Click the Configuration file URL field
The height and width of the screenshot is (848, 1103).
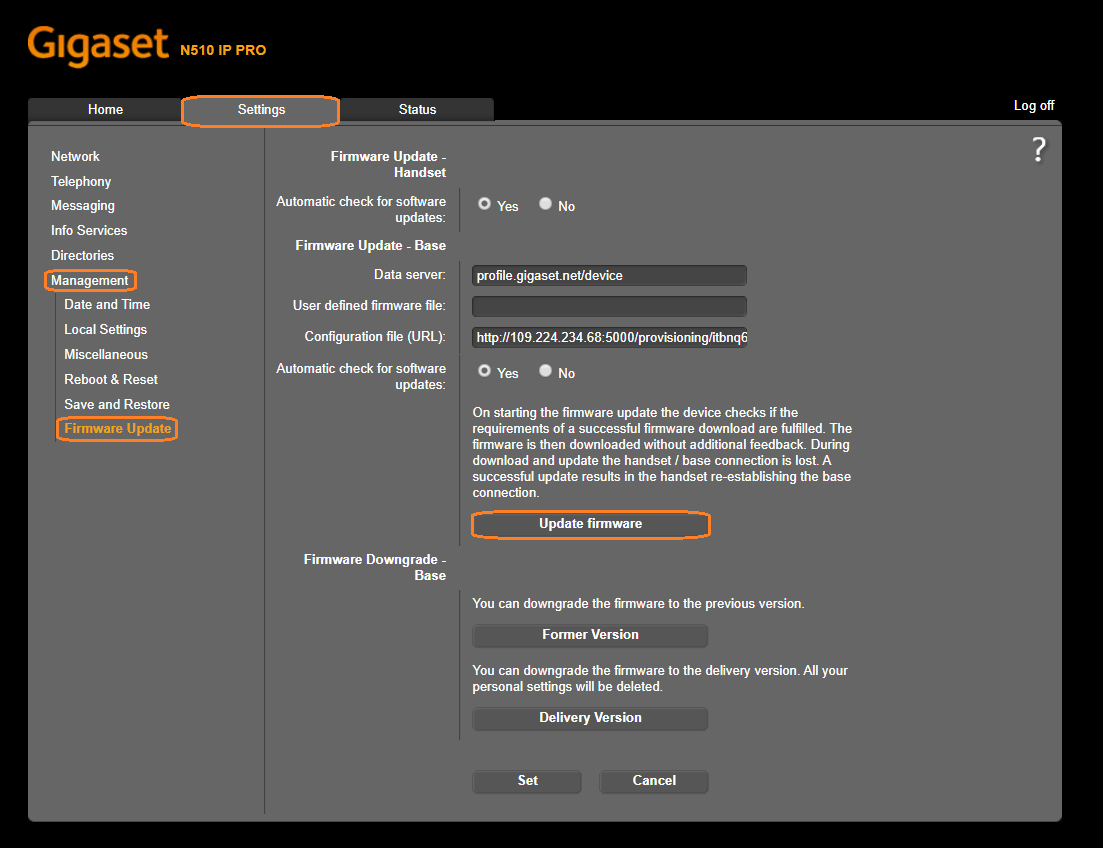609,337
